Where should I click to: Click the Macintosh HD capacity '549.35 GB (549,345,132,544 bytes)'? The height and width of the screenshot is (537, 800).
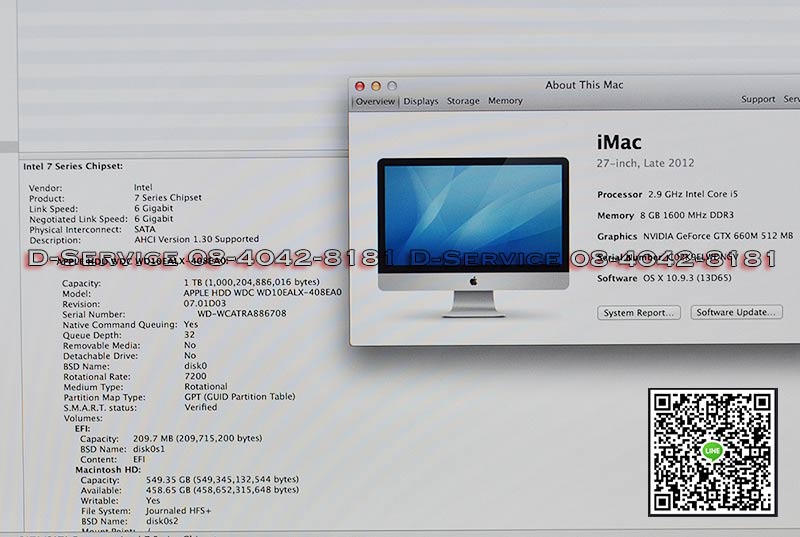click(222, 479)
